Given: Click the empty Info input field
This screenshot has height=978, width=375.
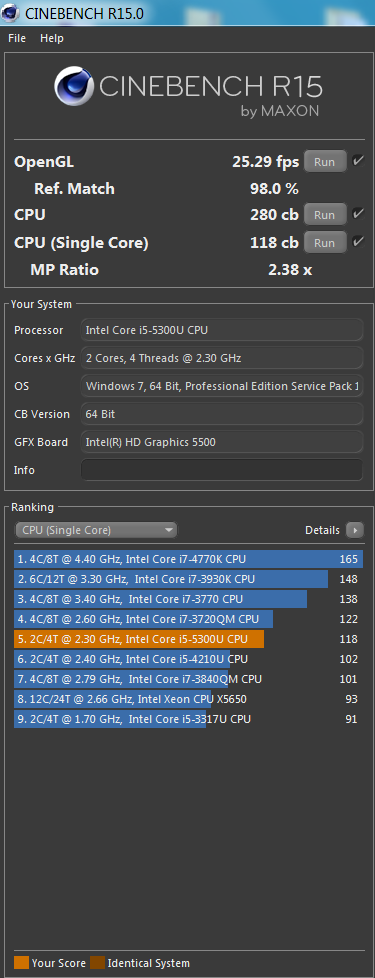Looking at the screenshot, I should 222,470.
